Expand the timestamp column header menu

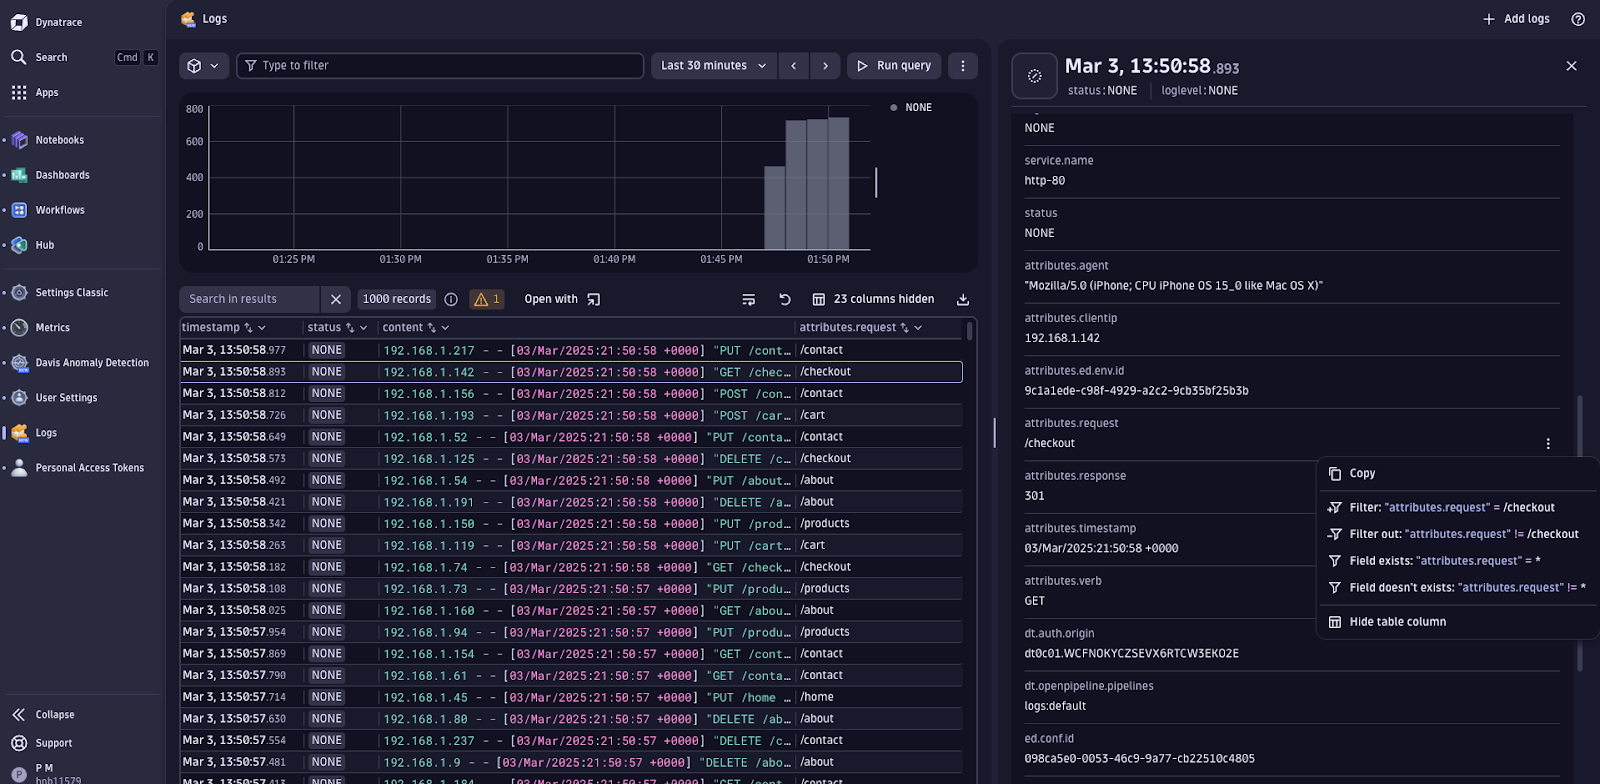[x=262, y=328]
